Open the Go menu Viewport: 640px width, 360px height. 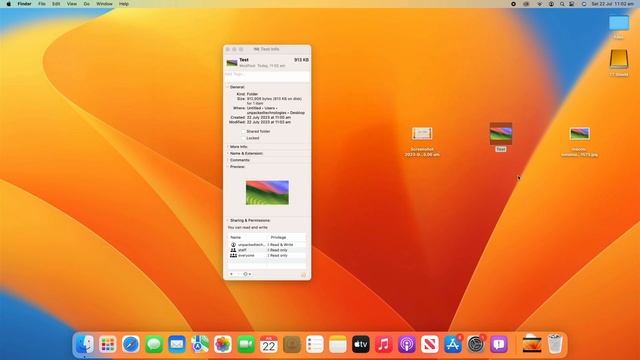87,4
